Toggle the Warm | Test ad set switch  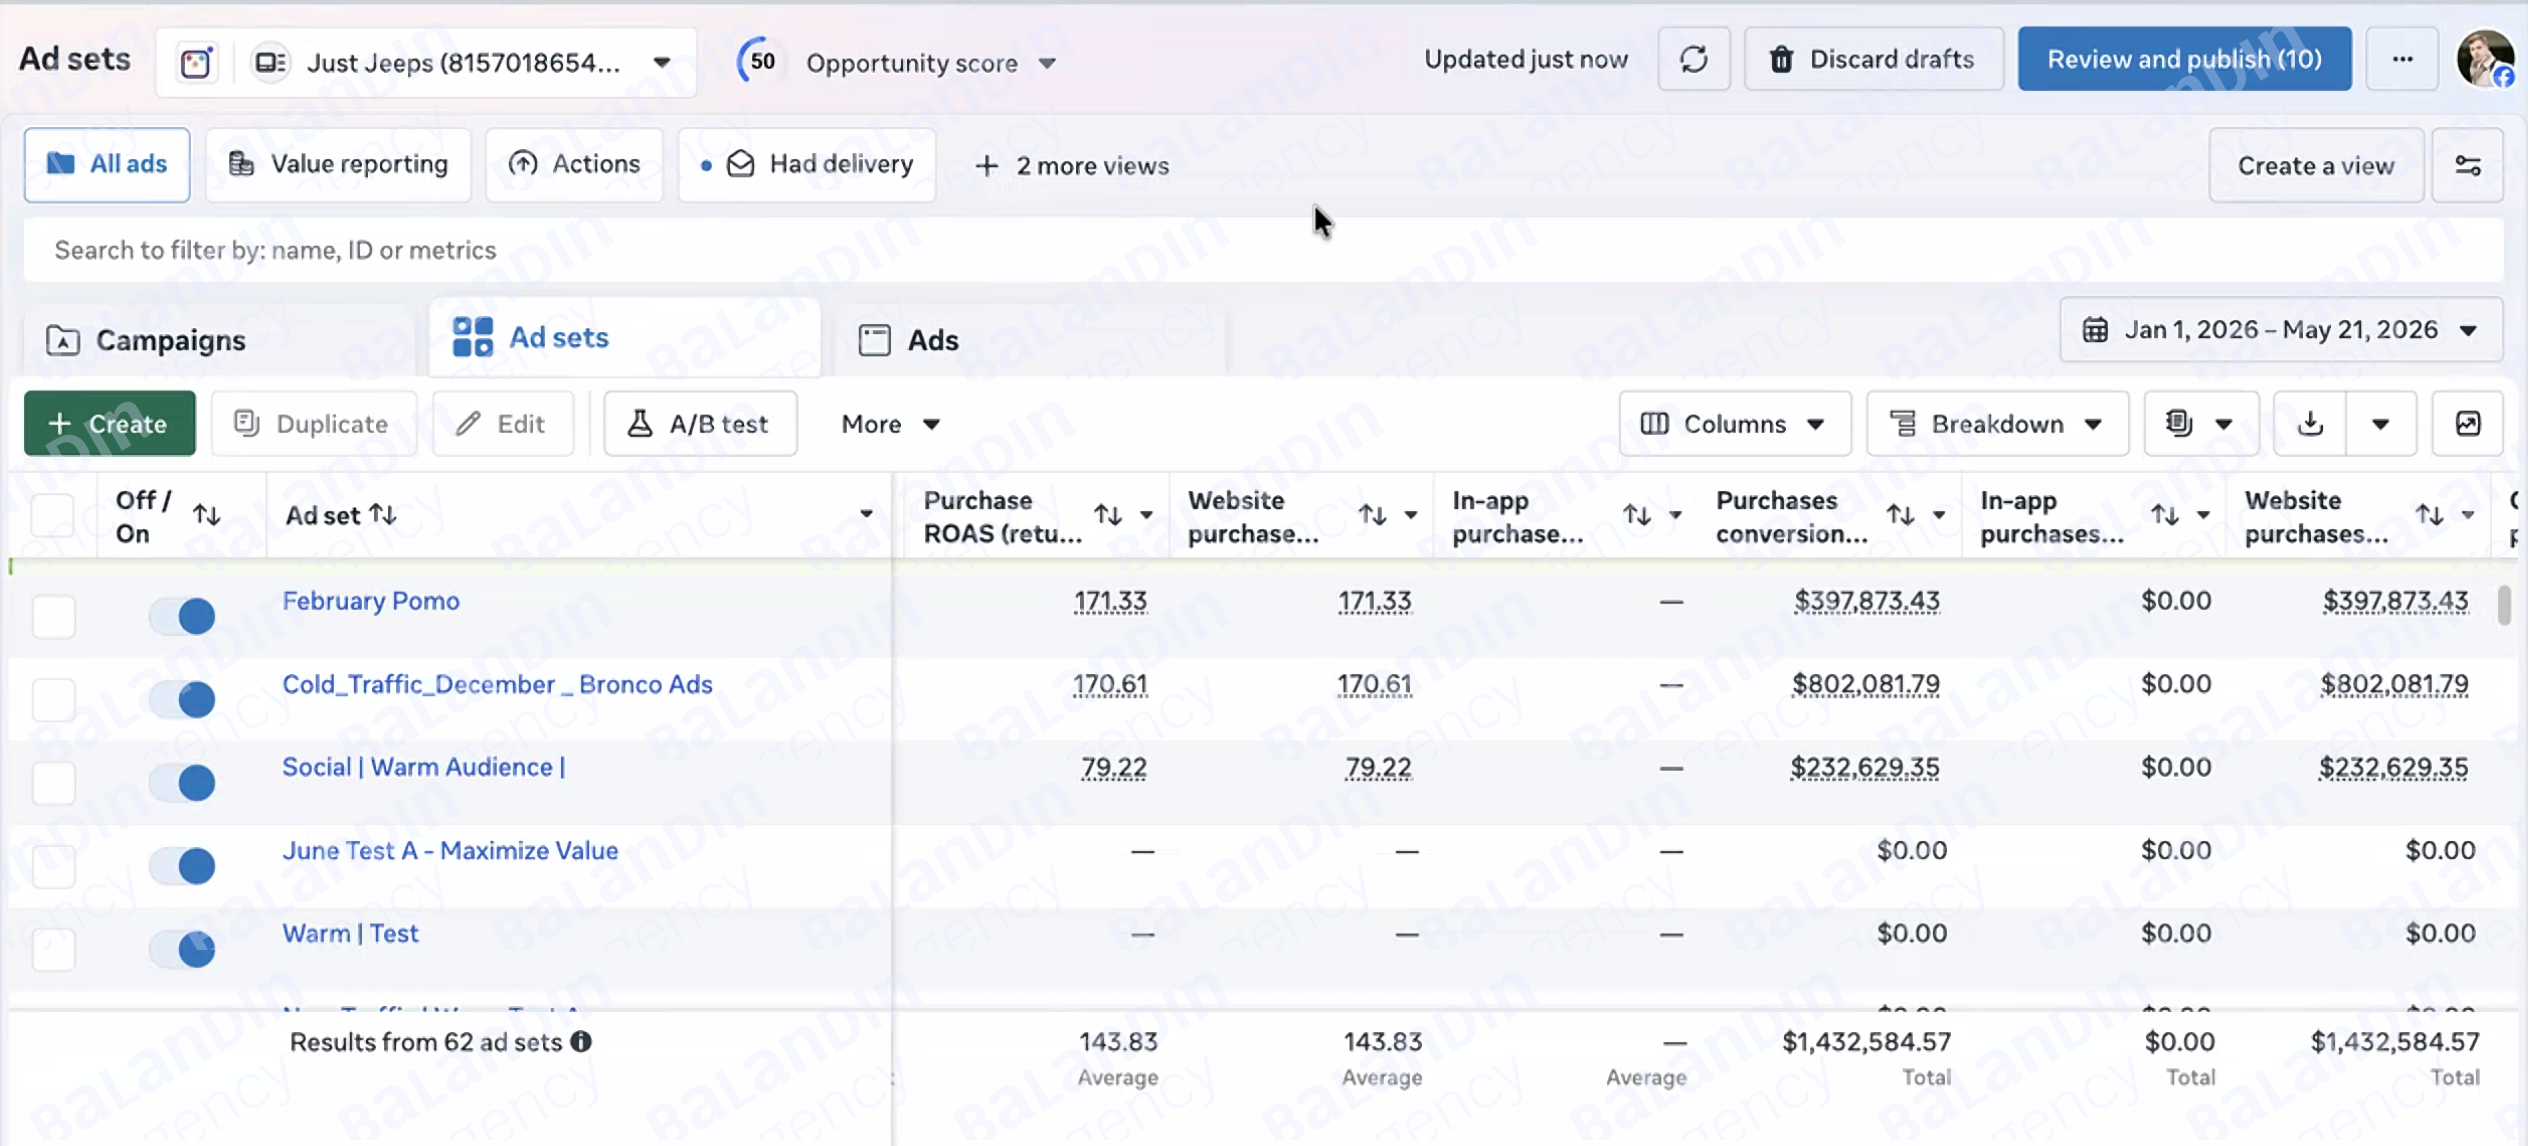click(x=182, y=948)
